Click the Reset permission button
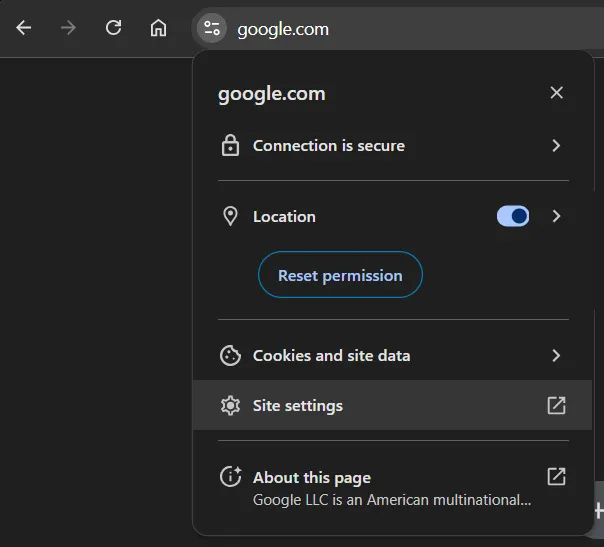This screenshot has width=604, height=547. tap(340, 275)
